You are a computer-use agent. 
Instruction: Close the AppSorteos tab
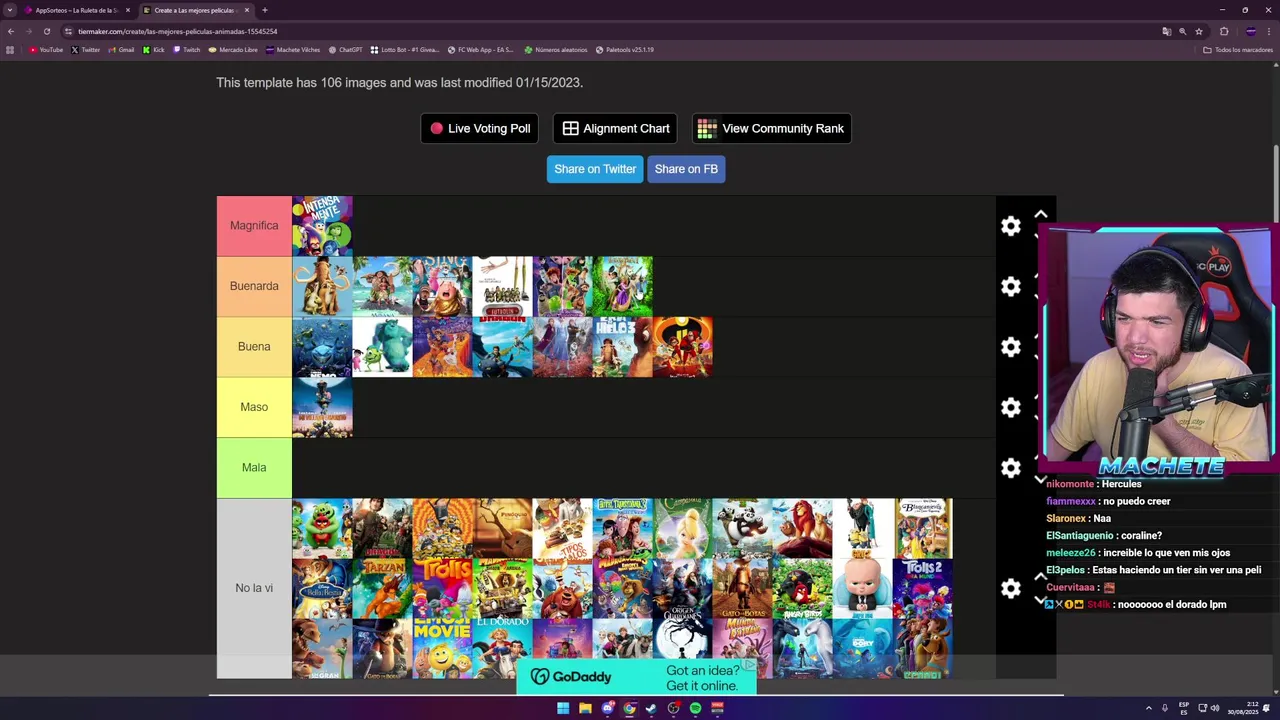pos(127,10)
